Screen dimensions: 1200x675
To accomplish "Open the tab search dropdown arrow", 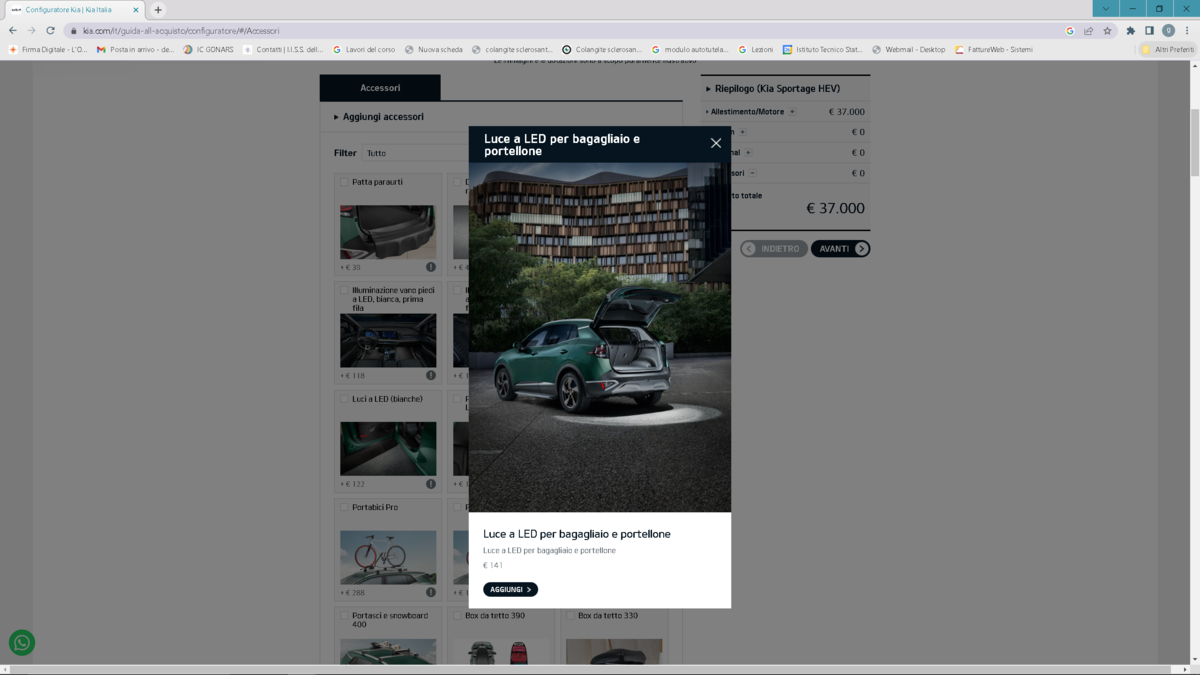I will click(x=1106, y=9).
